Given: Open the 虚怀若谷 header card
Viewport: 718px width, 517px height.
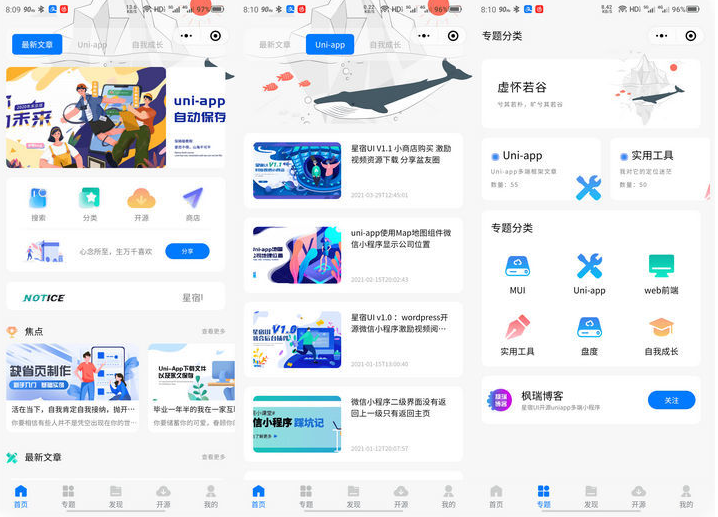Looking at the screenshot, I should click(591, 93).
